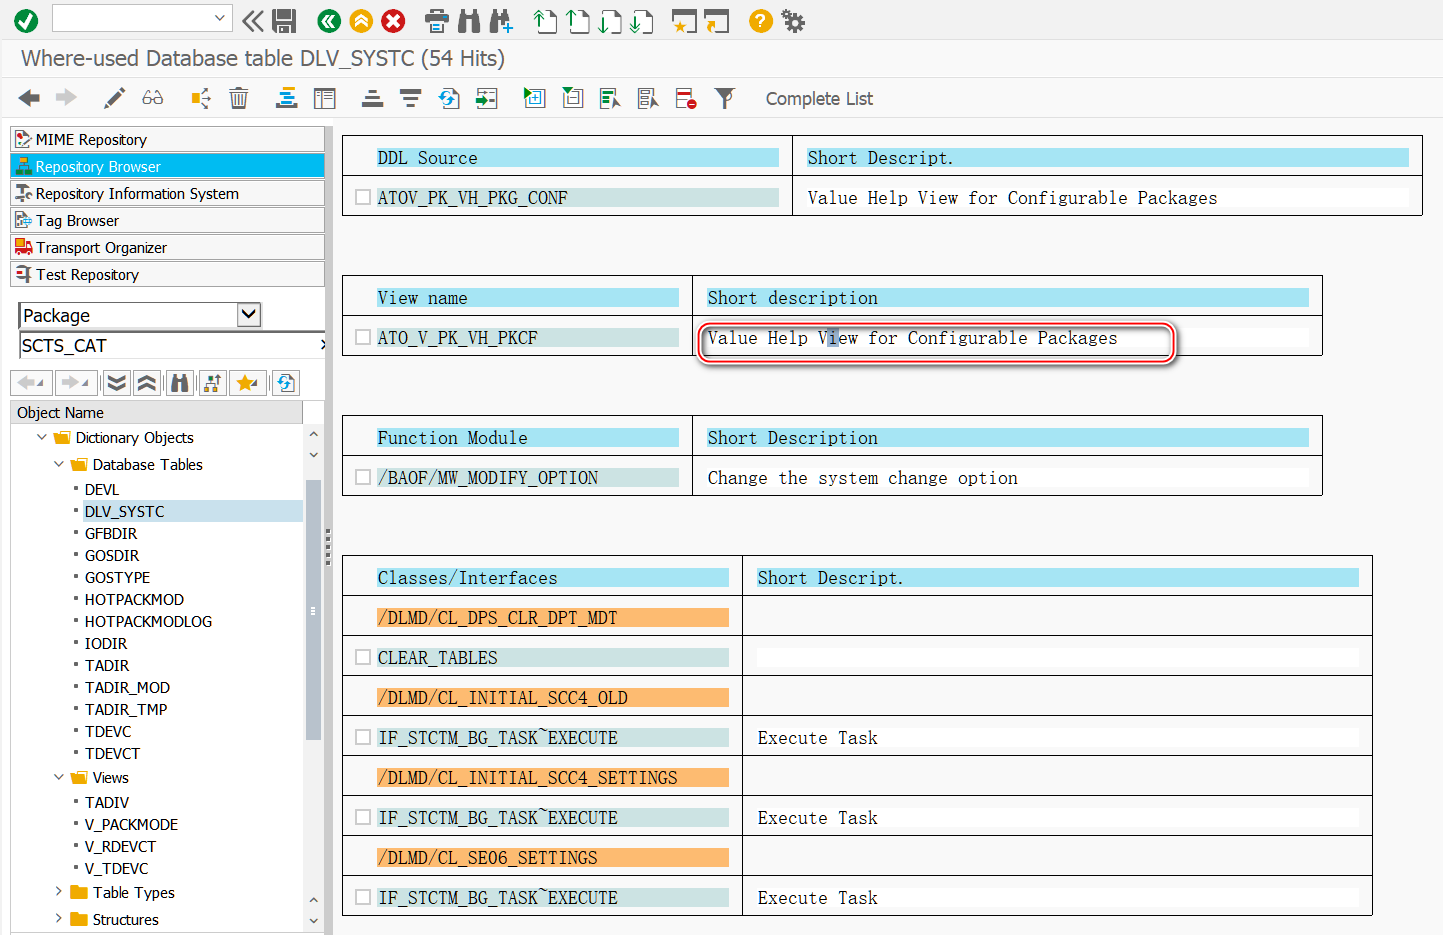Check the ATOV_PK_VH_PKG_CONF checkbox

[363, 198]
